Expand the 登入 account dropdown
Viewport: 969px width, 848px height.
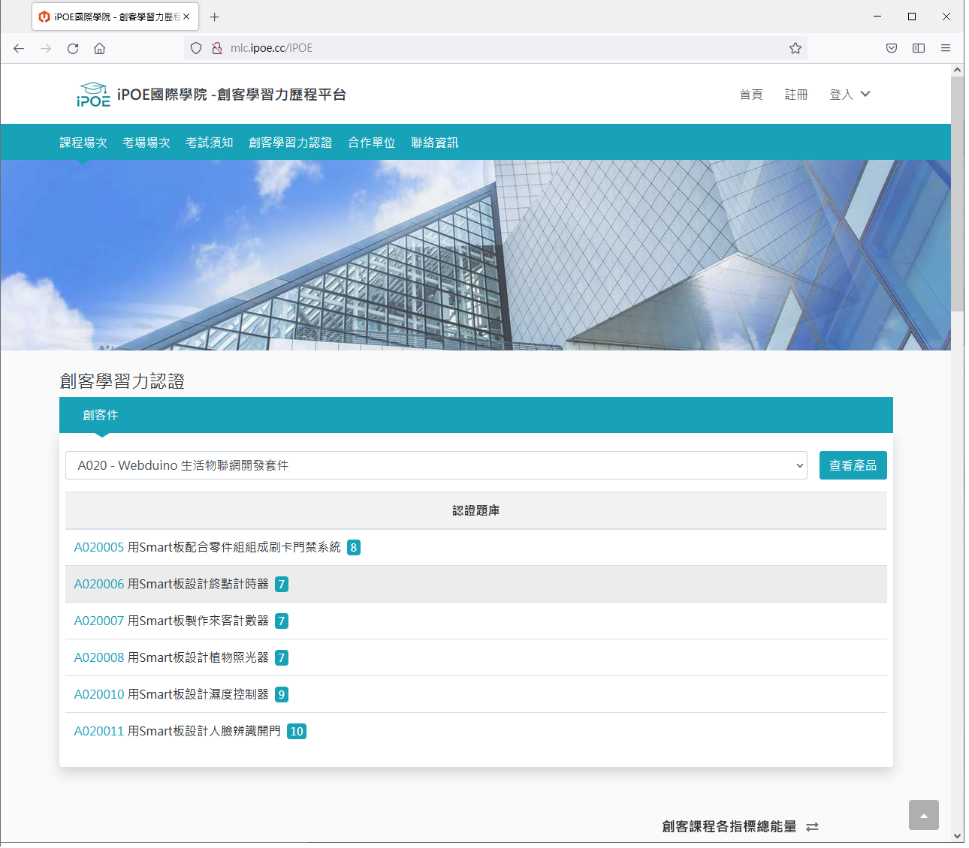coord(849,93)
